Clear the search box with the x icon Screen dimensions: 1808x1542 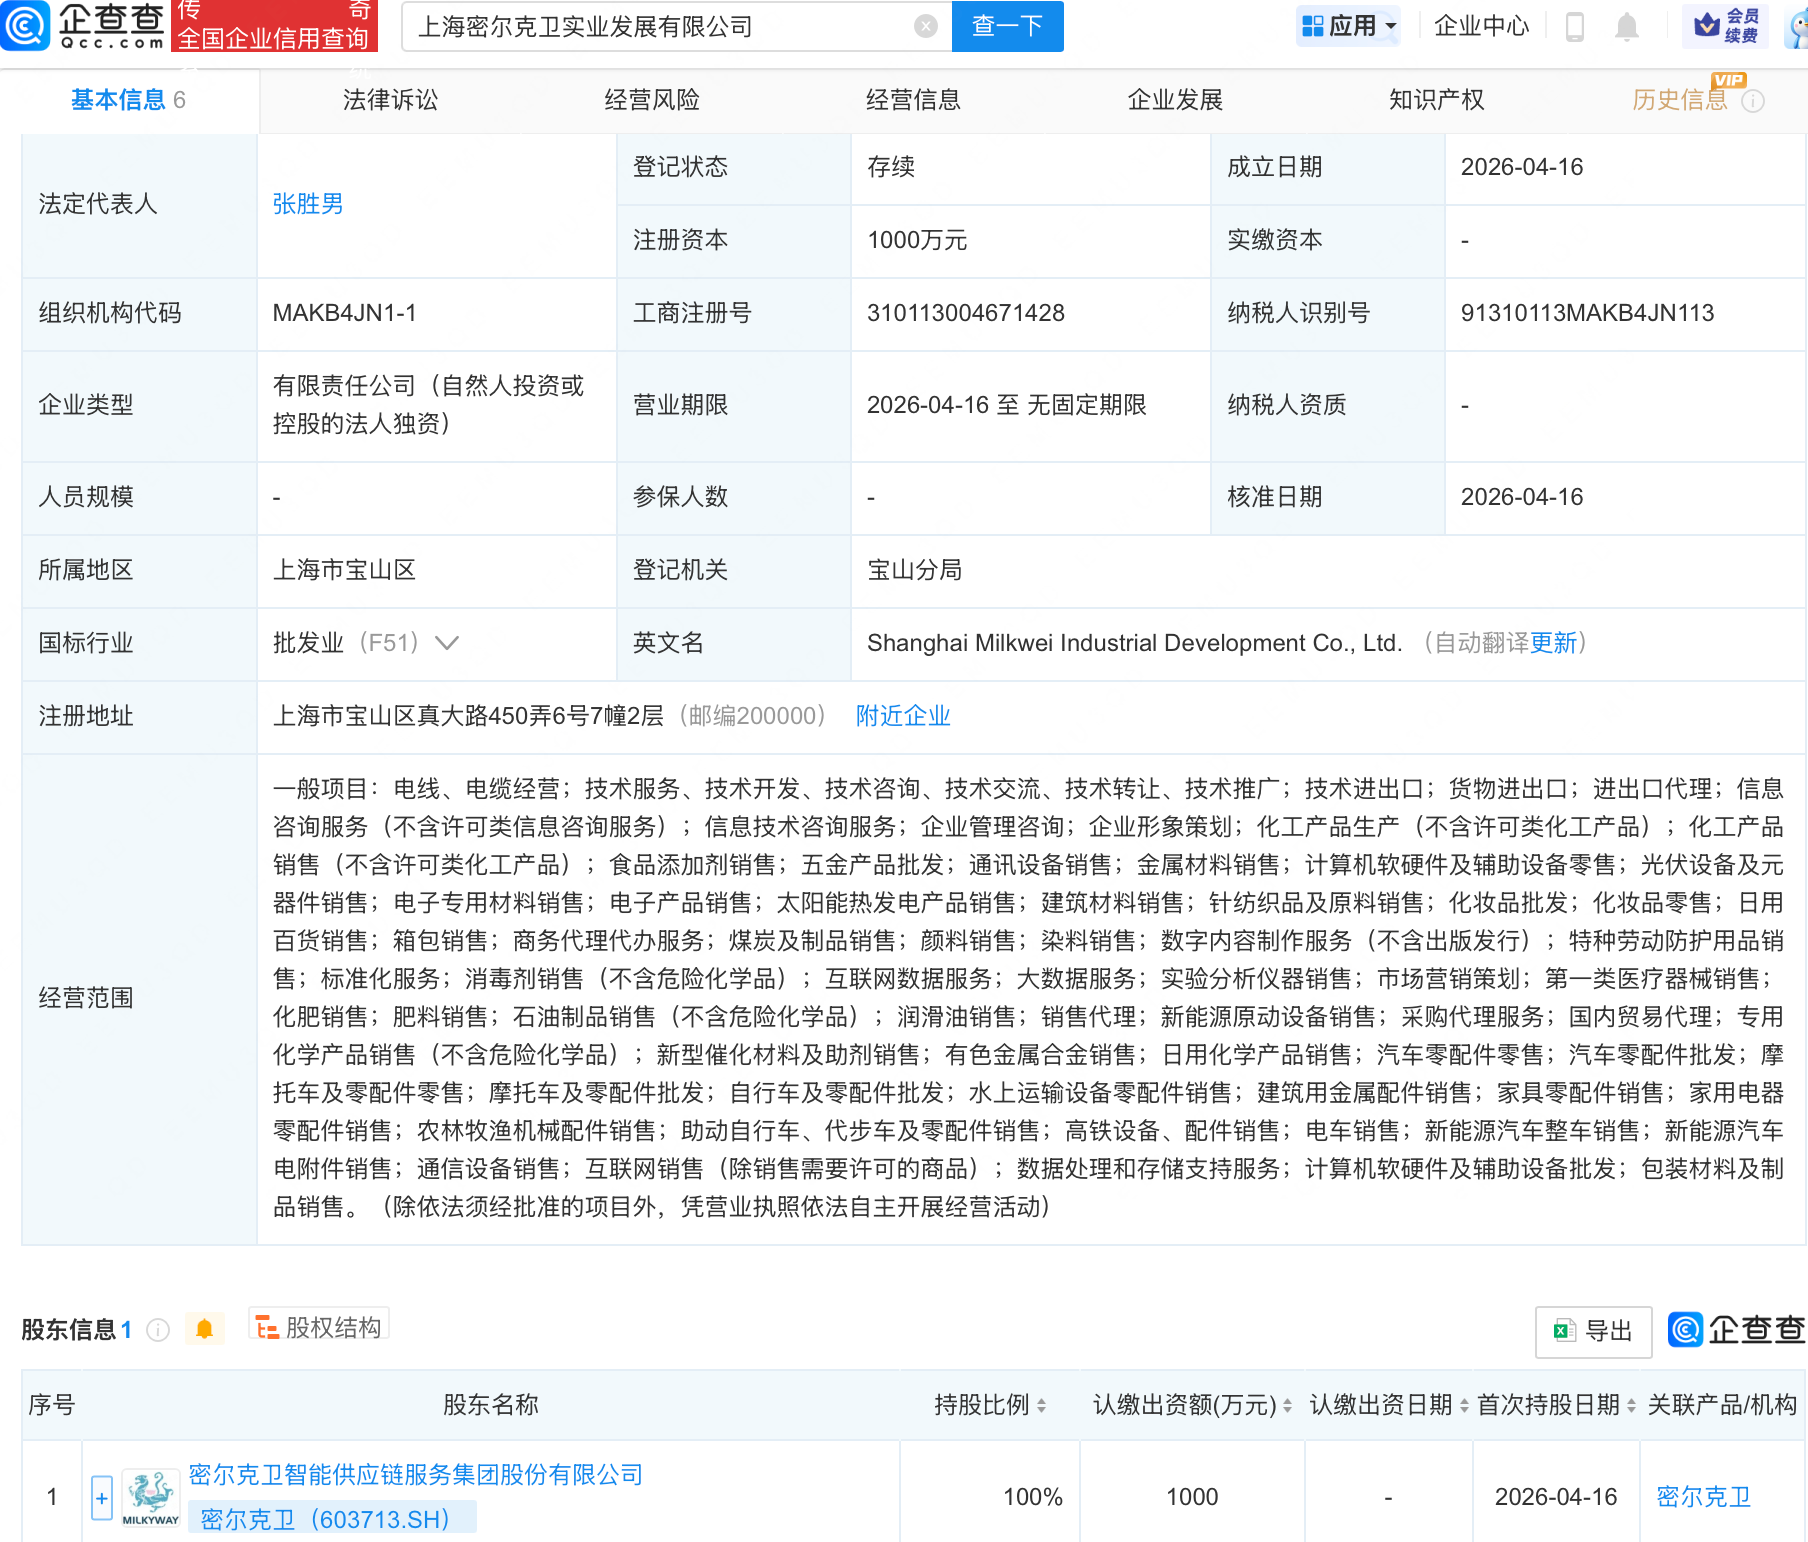pos(925,27)
